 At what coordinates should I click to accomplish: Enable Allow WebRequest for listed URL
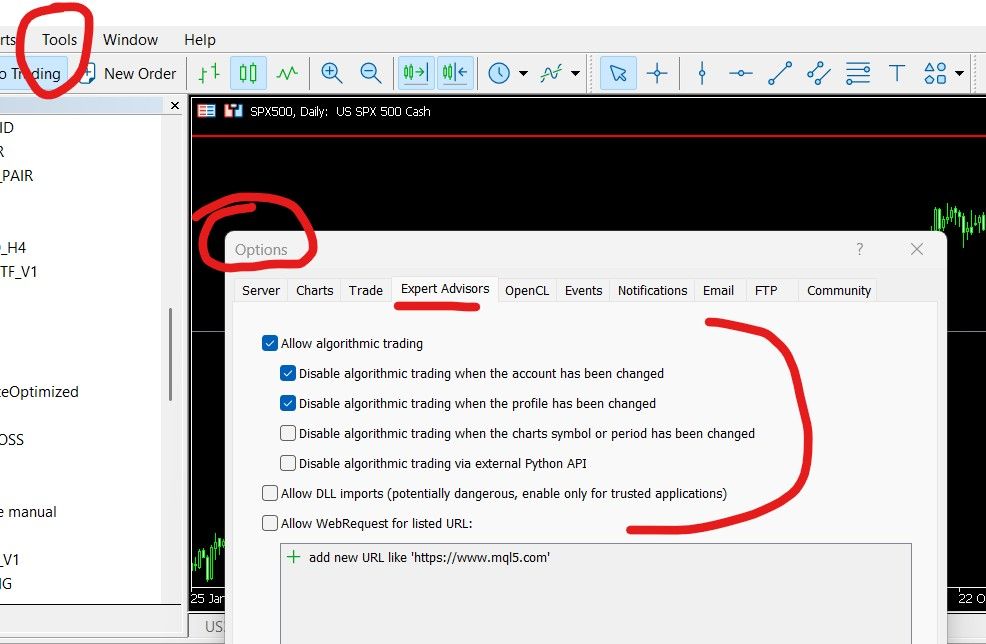(x=270, y=523)
